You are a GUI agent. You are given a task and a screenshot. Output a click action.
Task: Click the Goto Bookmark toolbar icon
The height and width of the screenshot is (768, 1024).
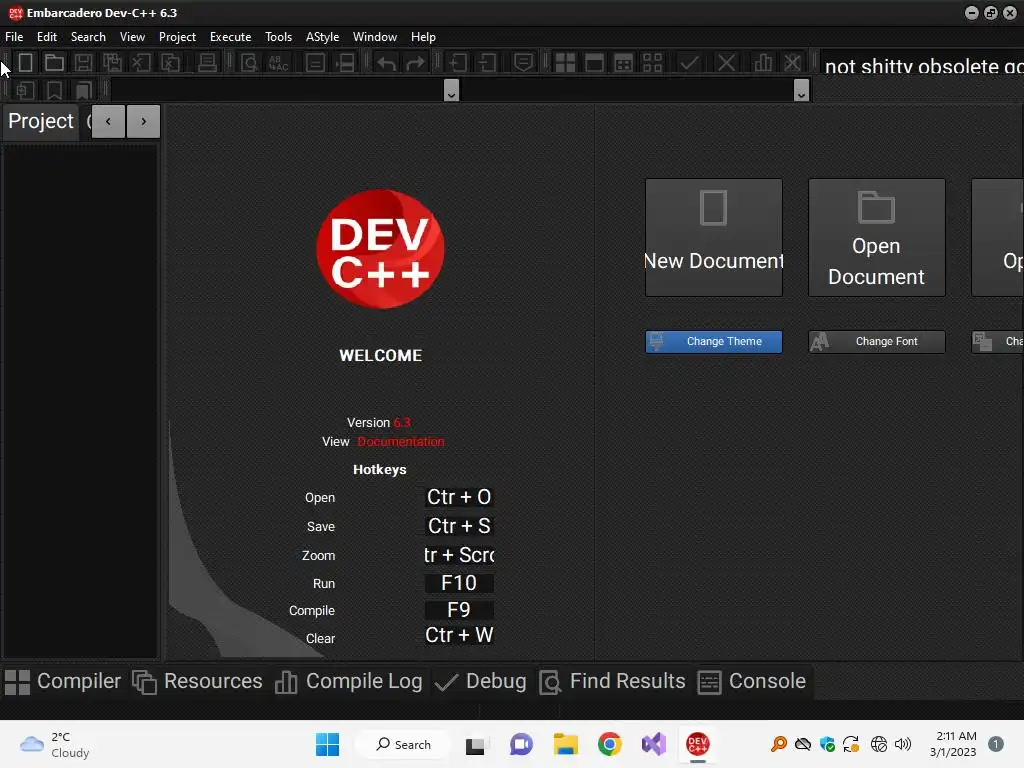84,90
